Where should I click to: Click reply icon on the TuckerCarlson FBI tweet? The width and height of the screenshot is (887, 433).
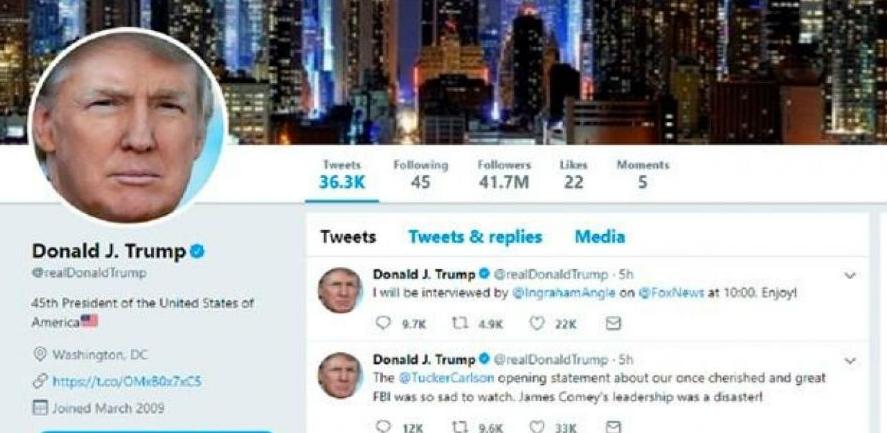pyautogui.click(x=383, y=426)
